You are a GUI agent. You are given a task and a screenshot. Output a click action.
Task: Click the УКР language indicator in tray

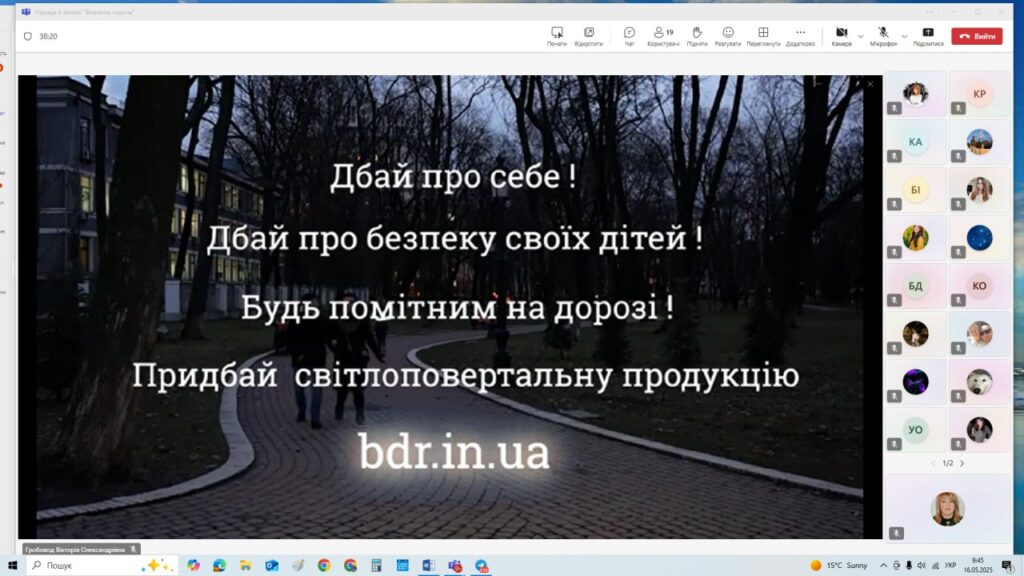pos(950,565)
